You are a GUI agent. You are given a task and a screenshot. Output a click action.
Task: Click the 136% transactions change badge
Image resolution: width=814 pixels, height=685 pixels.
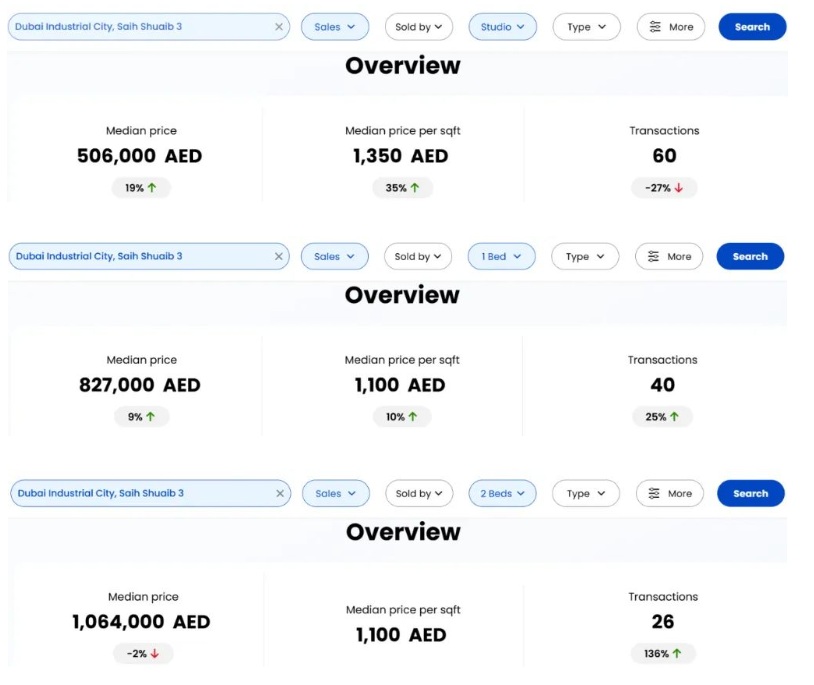662,654
